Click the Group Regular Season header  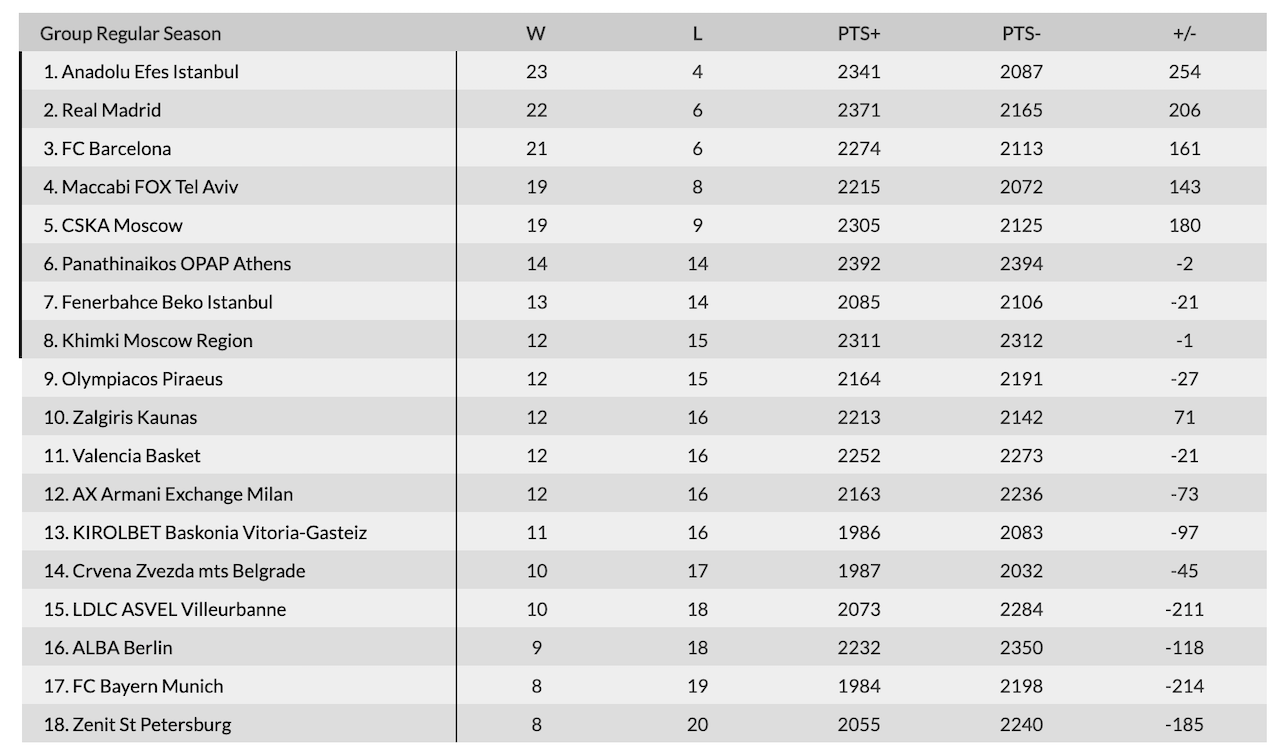(130, 33)
